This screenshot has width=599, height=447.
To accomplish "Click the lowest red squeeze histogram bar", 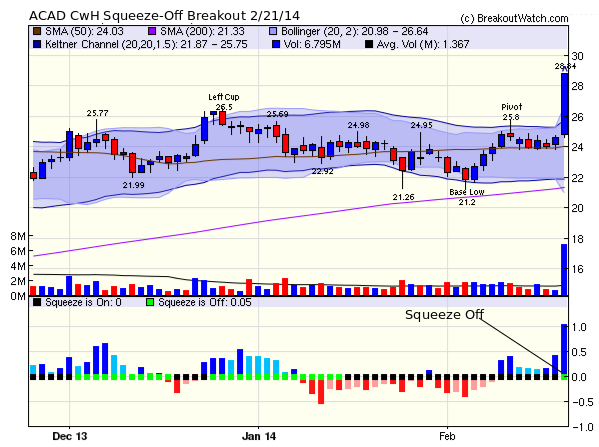I will pos(321,392).
